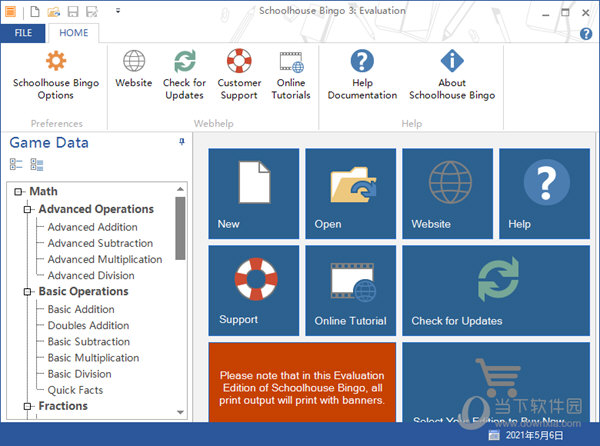Click the Website tile on start page
Image resolution: width=600 pixels, height=446 pixels.
click(448, 194)
